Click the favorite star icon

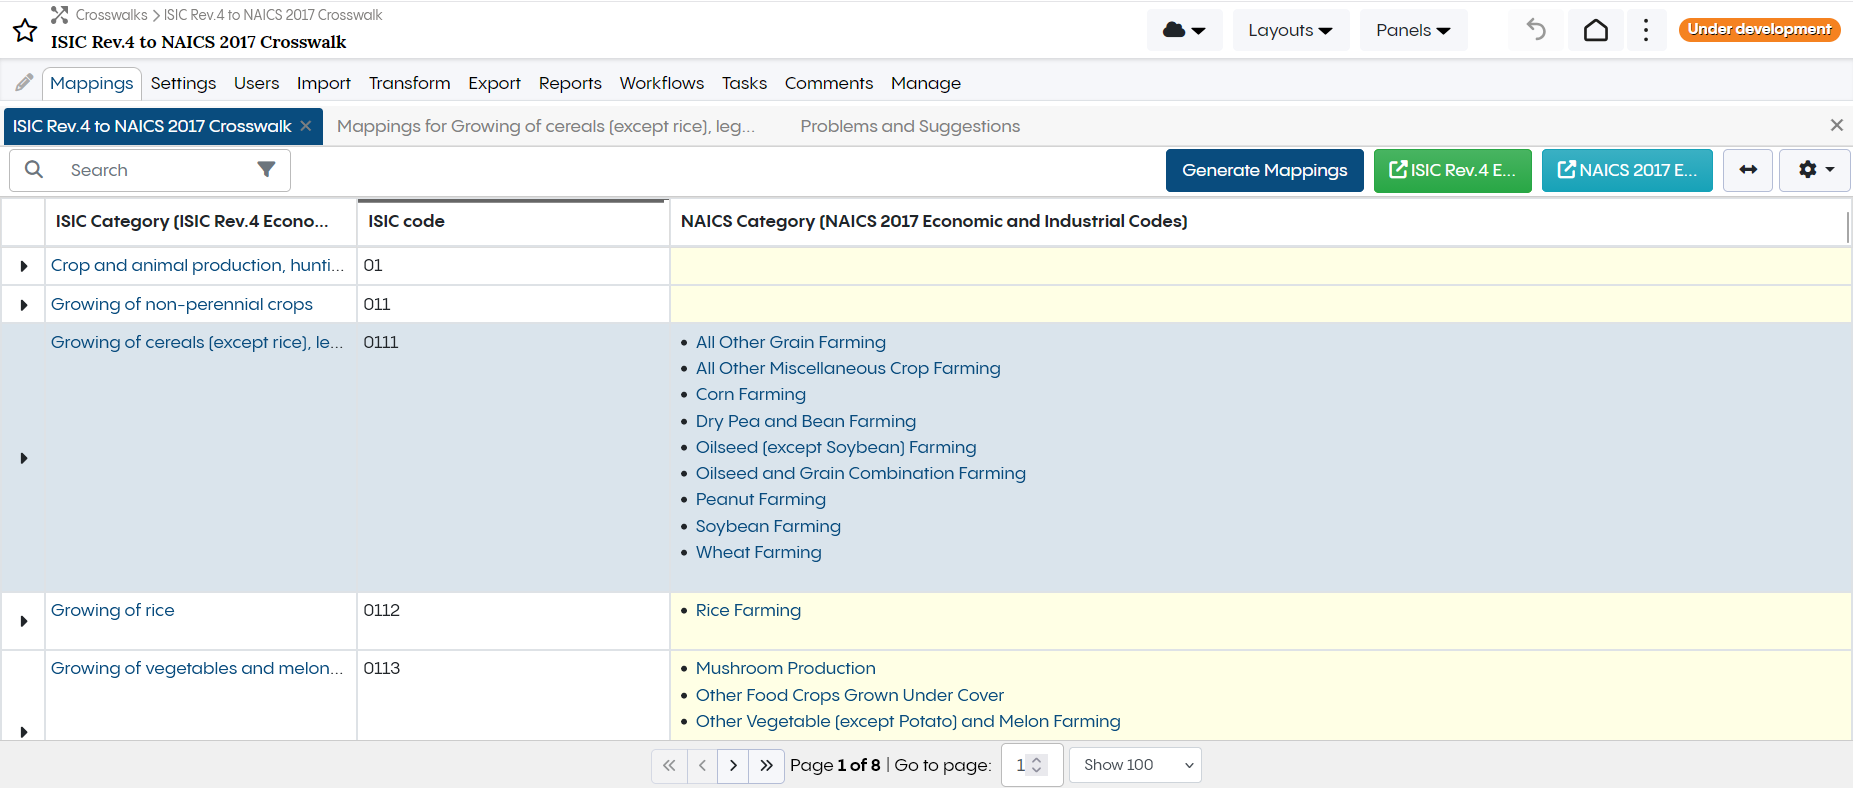coord(25,31)
